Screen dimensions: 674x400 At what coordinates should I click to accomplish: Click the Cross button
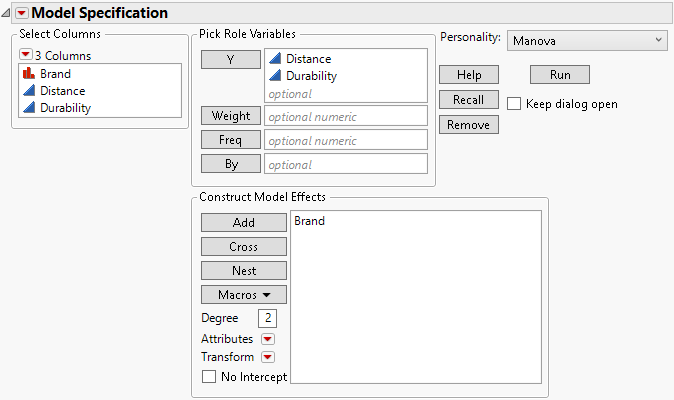(244, 247)
